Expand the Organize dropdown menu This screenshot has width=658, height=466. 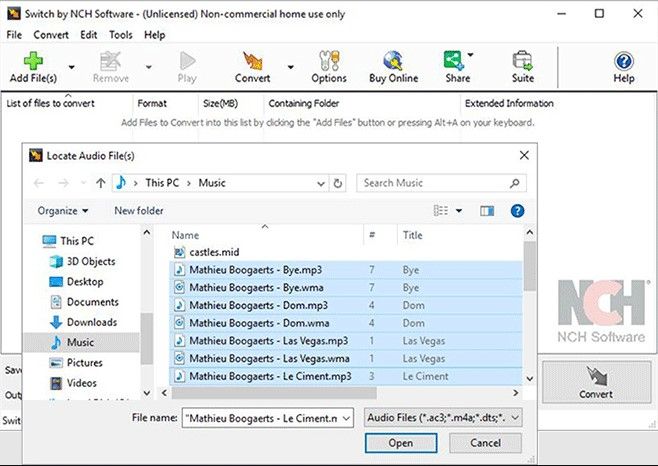pos(63,211)
